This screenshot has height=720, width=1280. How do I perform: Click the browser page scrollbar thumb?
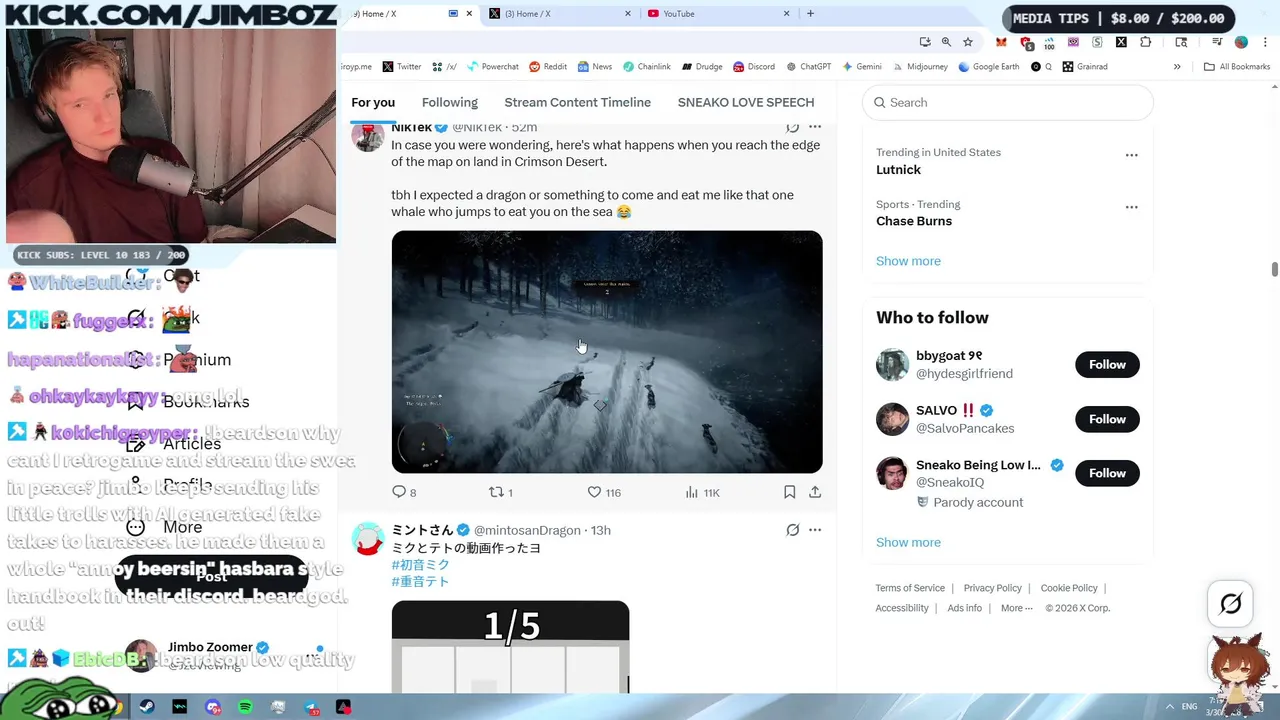(x=1274, y=269)
